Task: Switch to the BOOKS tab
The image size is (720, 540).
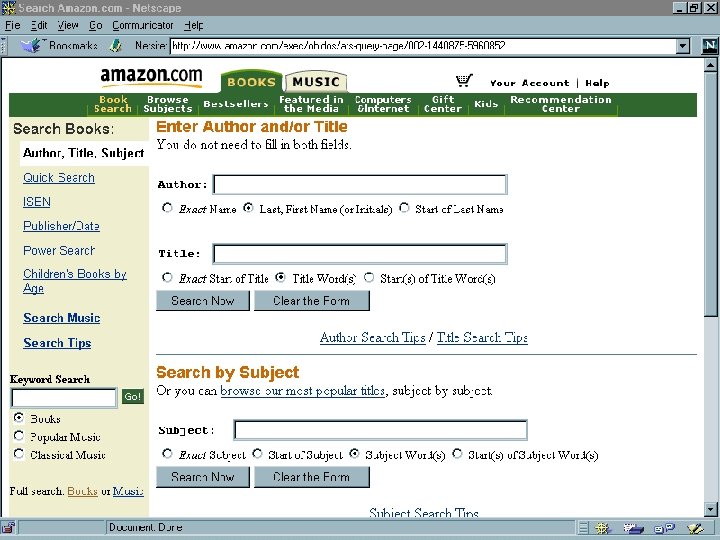Action: coord(251,82)
